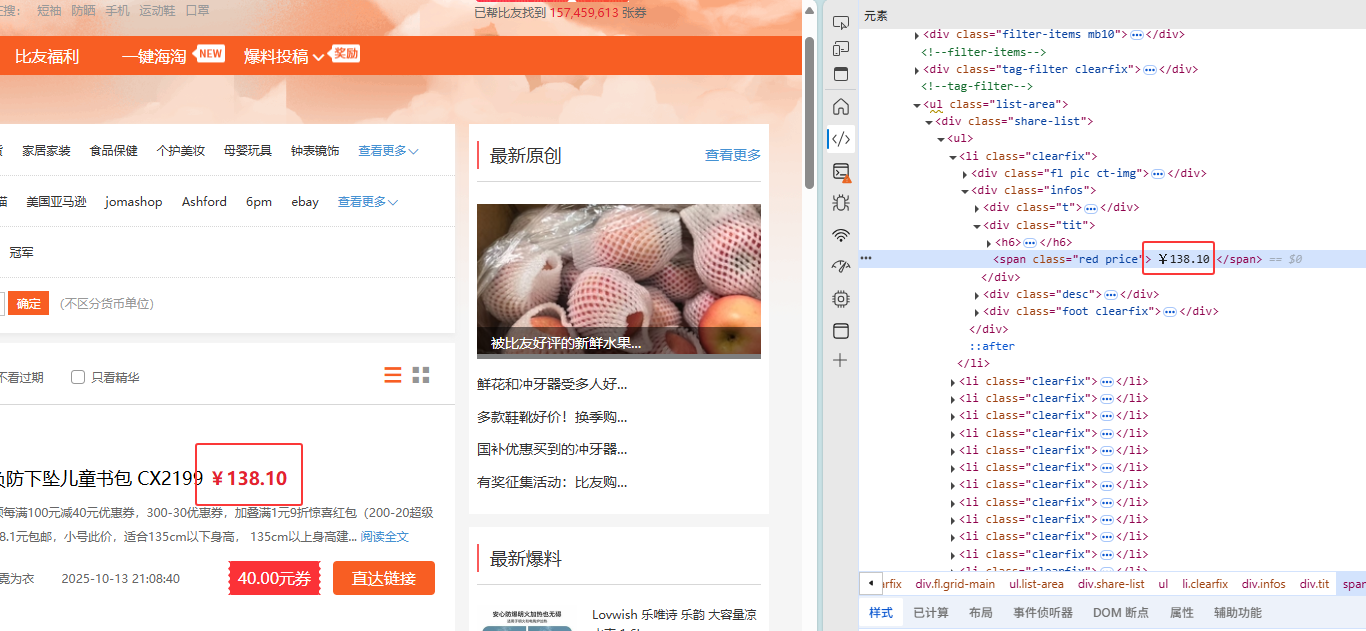Expand 查看更多 beside ebay
Viewport: 1366px width, 631px height.
click(368, 202)
